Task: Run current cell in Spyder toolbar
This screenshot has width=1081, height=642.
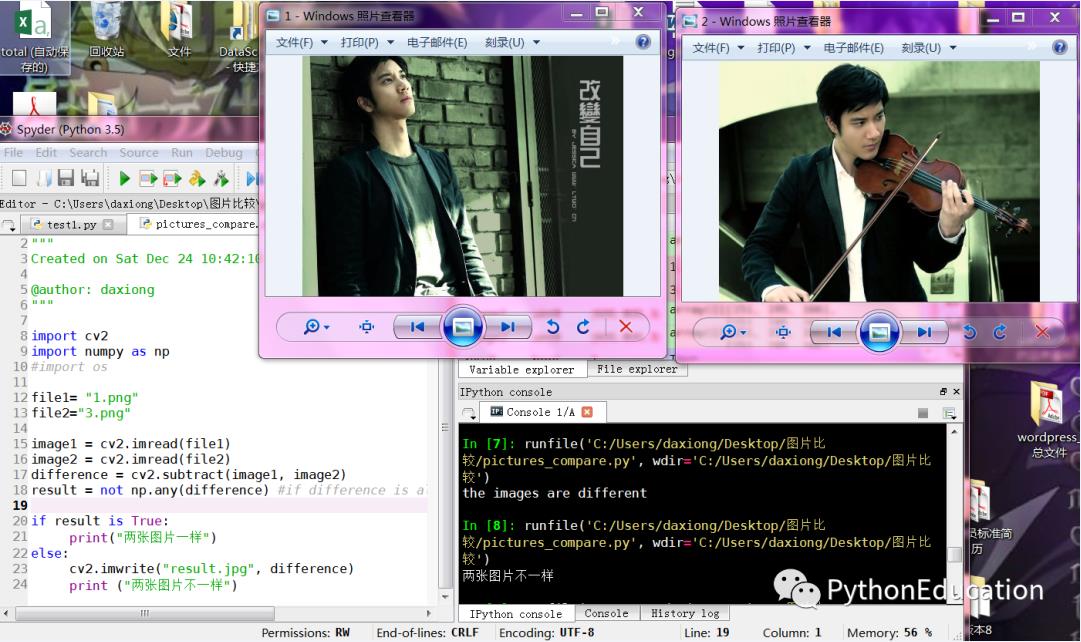Action: [148, 179]
